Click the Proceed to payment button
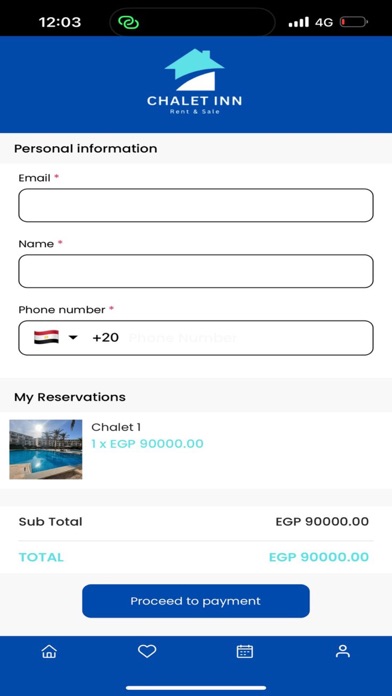The height and width of the screenshot is (696, 392). coord(196,601)
